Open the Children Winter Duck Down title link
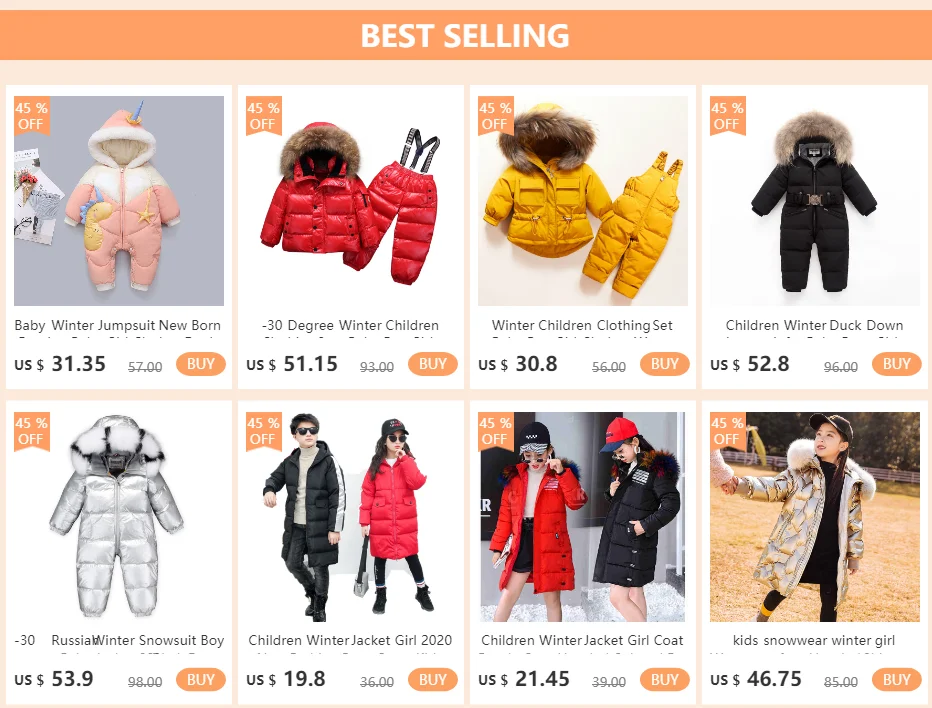Viewport: 932px width, 708px height. (x=814, y=326)
